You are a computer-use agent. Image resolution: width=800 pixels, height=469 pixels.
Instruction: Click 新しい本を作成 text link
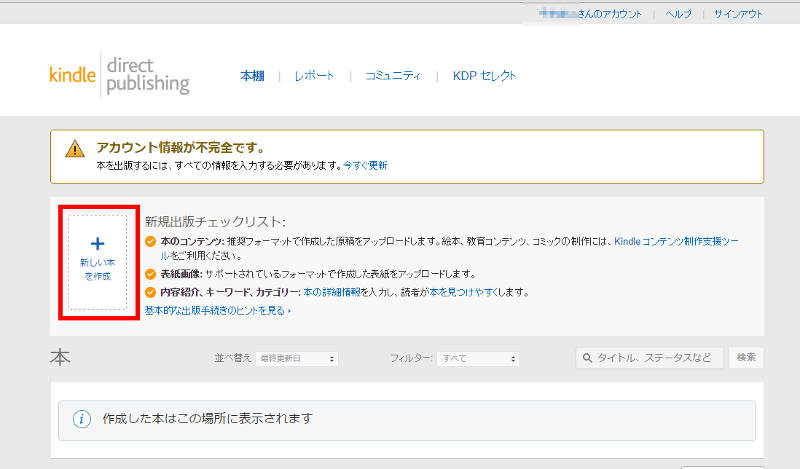point(97,269)
